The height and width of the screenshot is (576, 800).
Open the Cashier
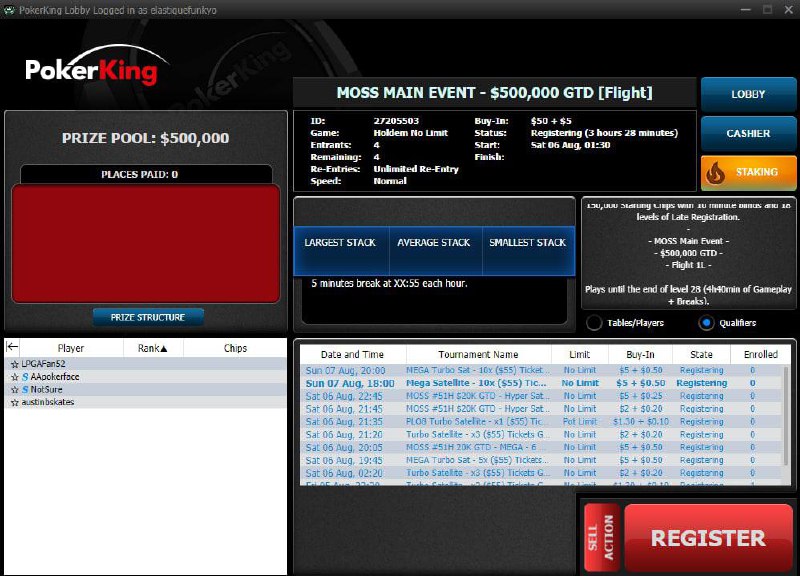748,133
